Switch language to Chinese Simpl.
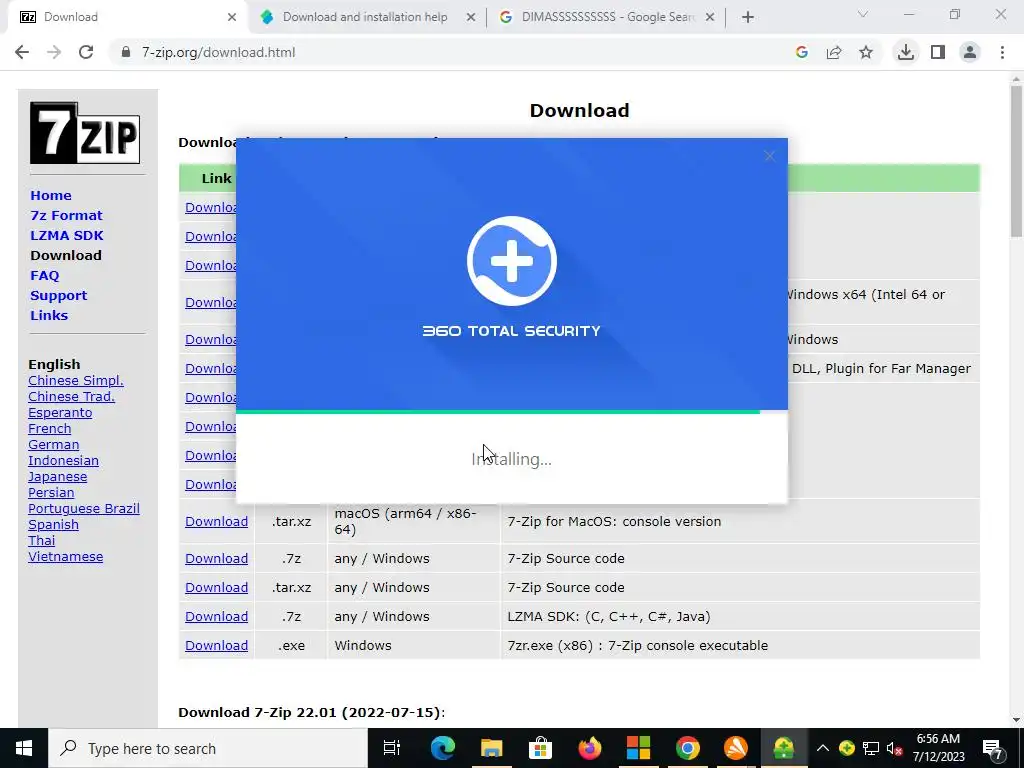1024x768 pixels. point(76,381)
